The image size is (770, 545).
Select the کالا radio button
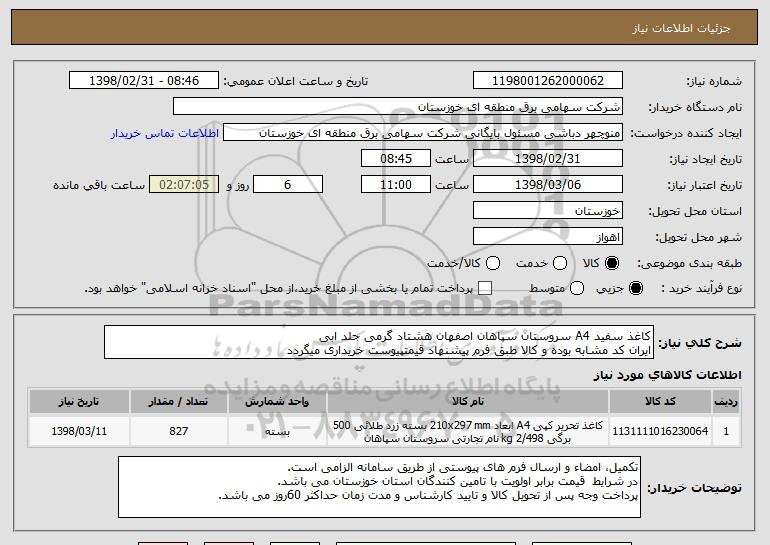pos(612,263)
